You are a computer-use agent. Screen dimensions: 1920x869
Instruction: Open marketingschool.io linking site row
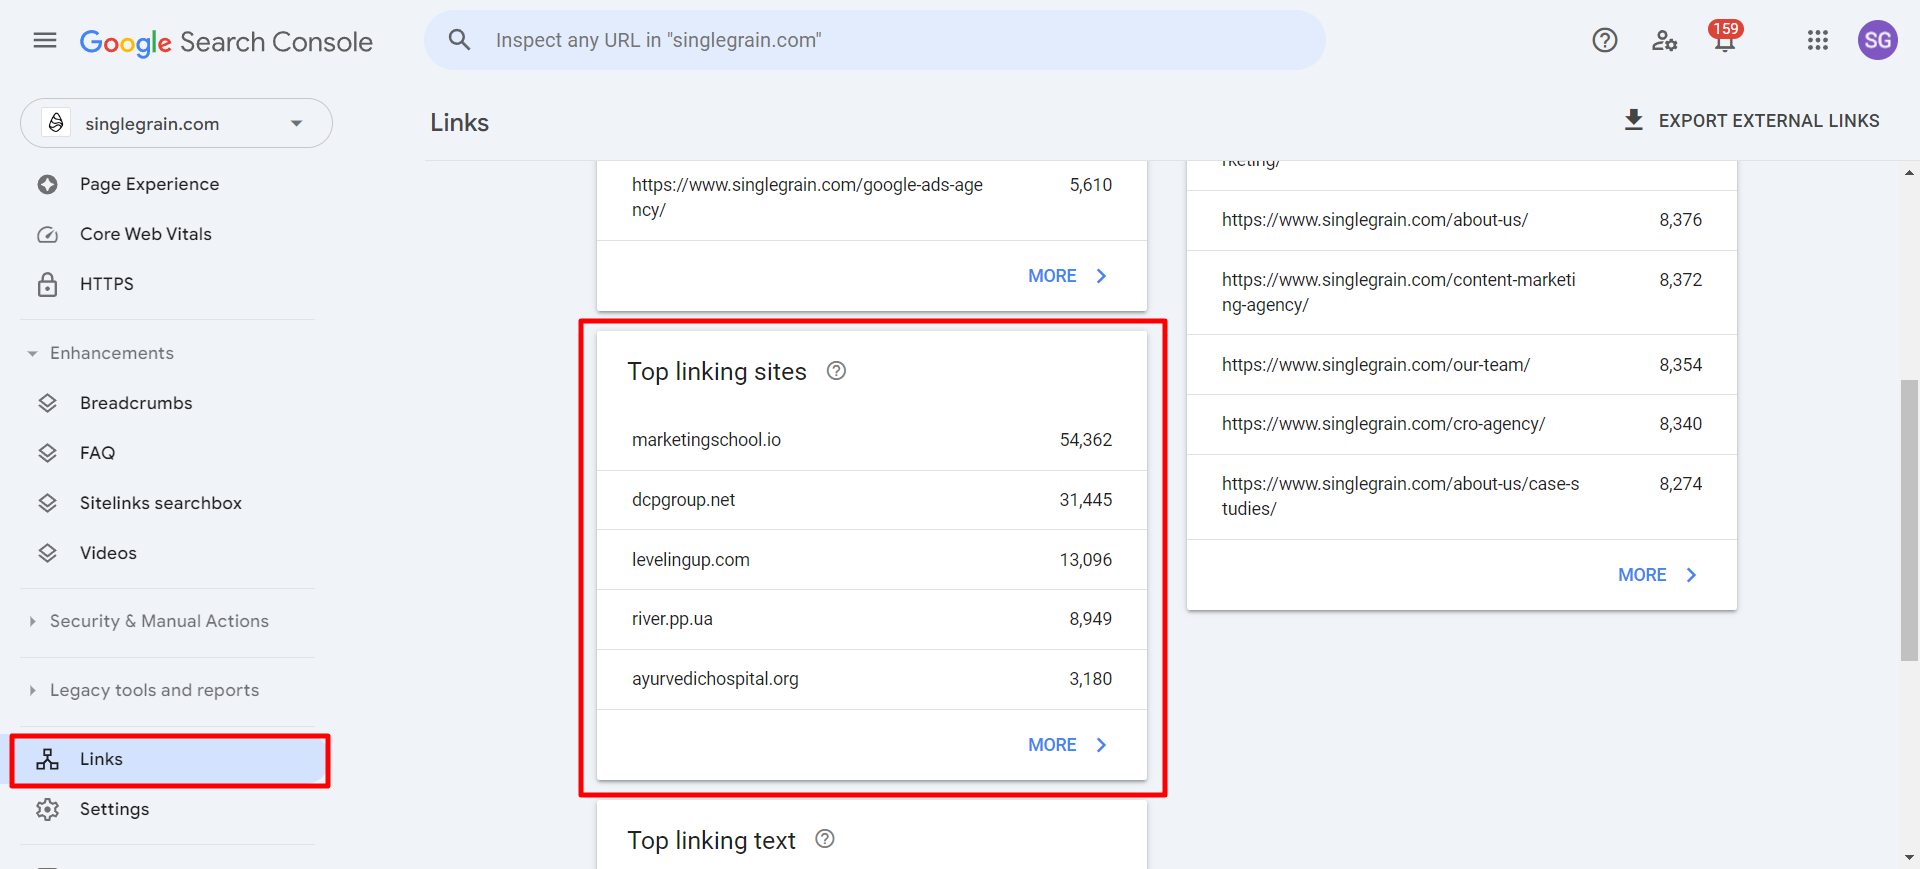pos(872,440)
